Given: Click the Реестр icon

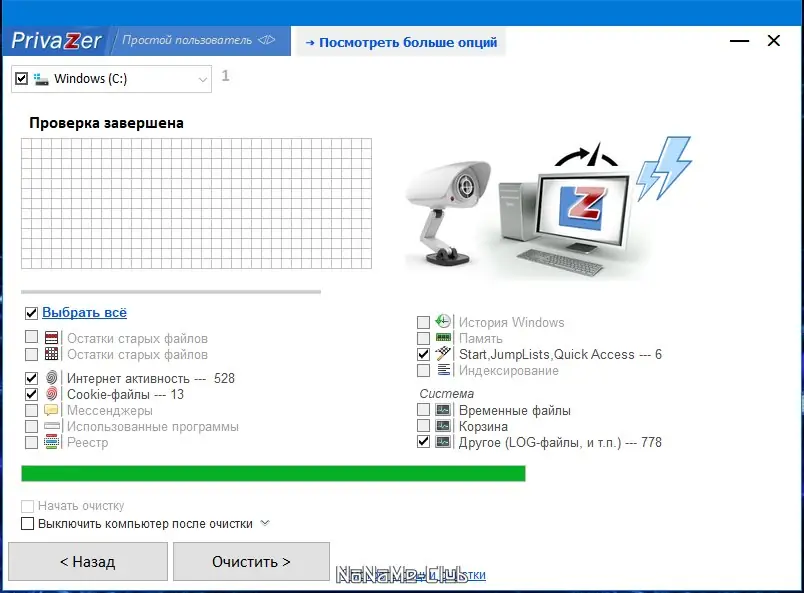Looking at the screenshot, I should 51,442.
